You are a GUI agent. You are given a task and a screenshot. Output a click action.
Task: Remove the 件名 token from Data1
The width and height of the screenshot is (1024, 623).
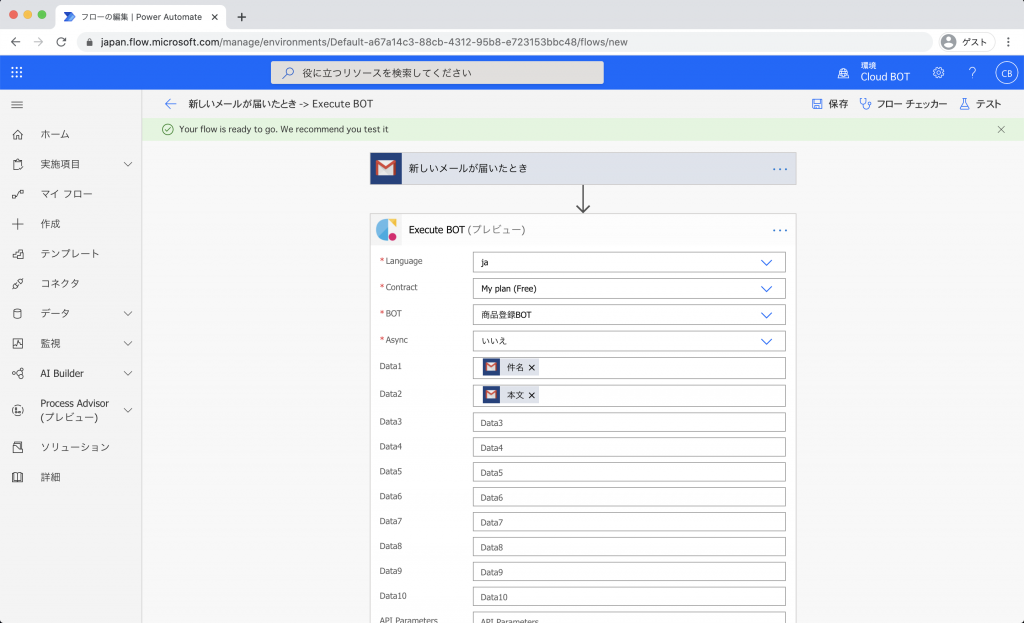click(x=532, y=368)
